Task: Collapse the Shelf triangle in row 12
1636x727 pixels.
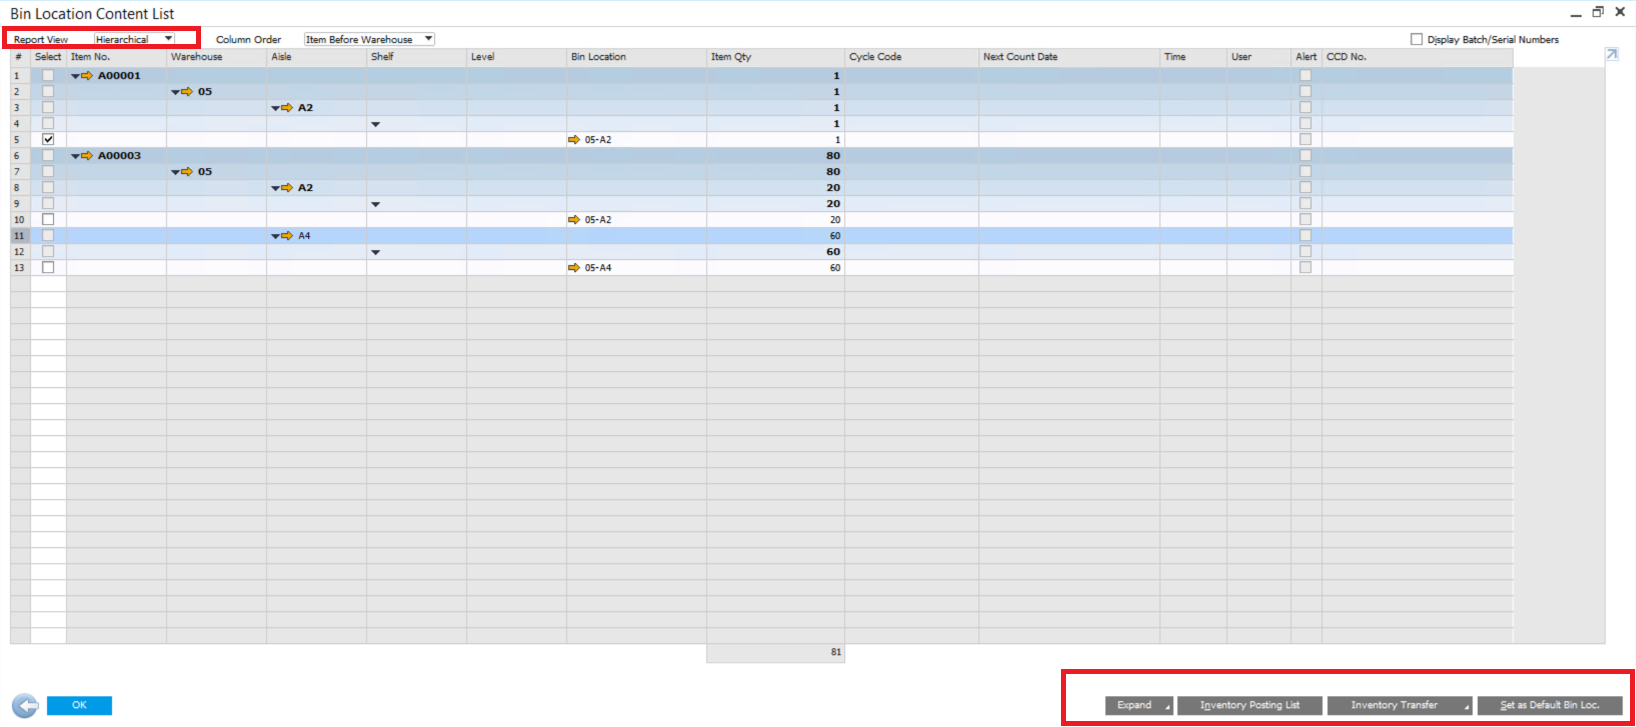Action: coord(376,252)
